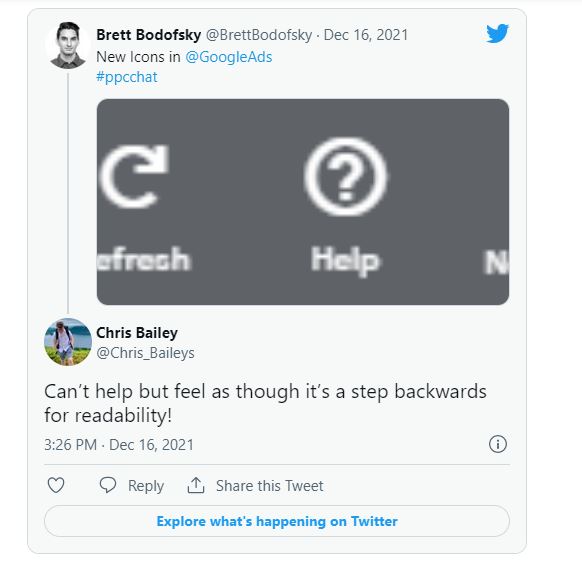Click Explore what's happening on Twitter
This screenshot has width=582, height=562.
coord(277,521)
